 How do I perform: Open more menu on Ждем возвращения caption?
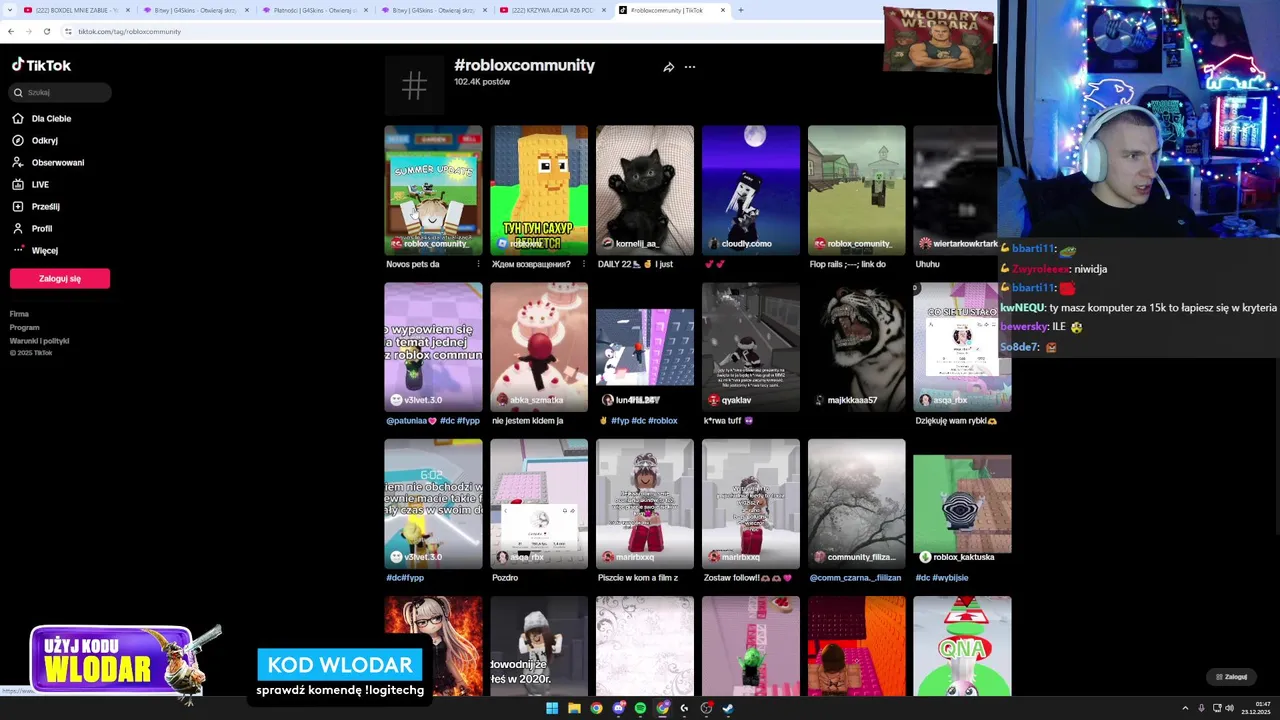(x=584, y=264)
